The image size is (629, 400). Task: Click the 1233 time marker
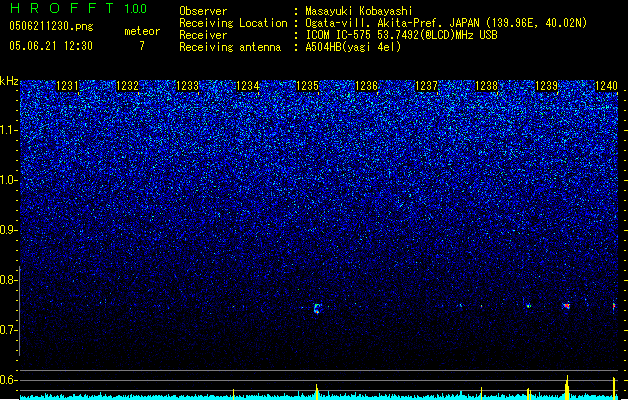tap(187, 86)
